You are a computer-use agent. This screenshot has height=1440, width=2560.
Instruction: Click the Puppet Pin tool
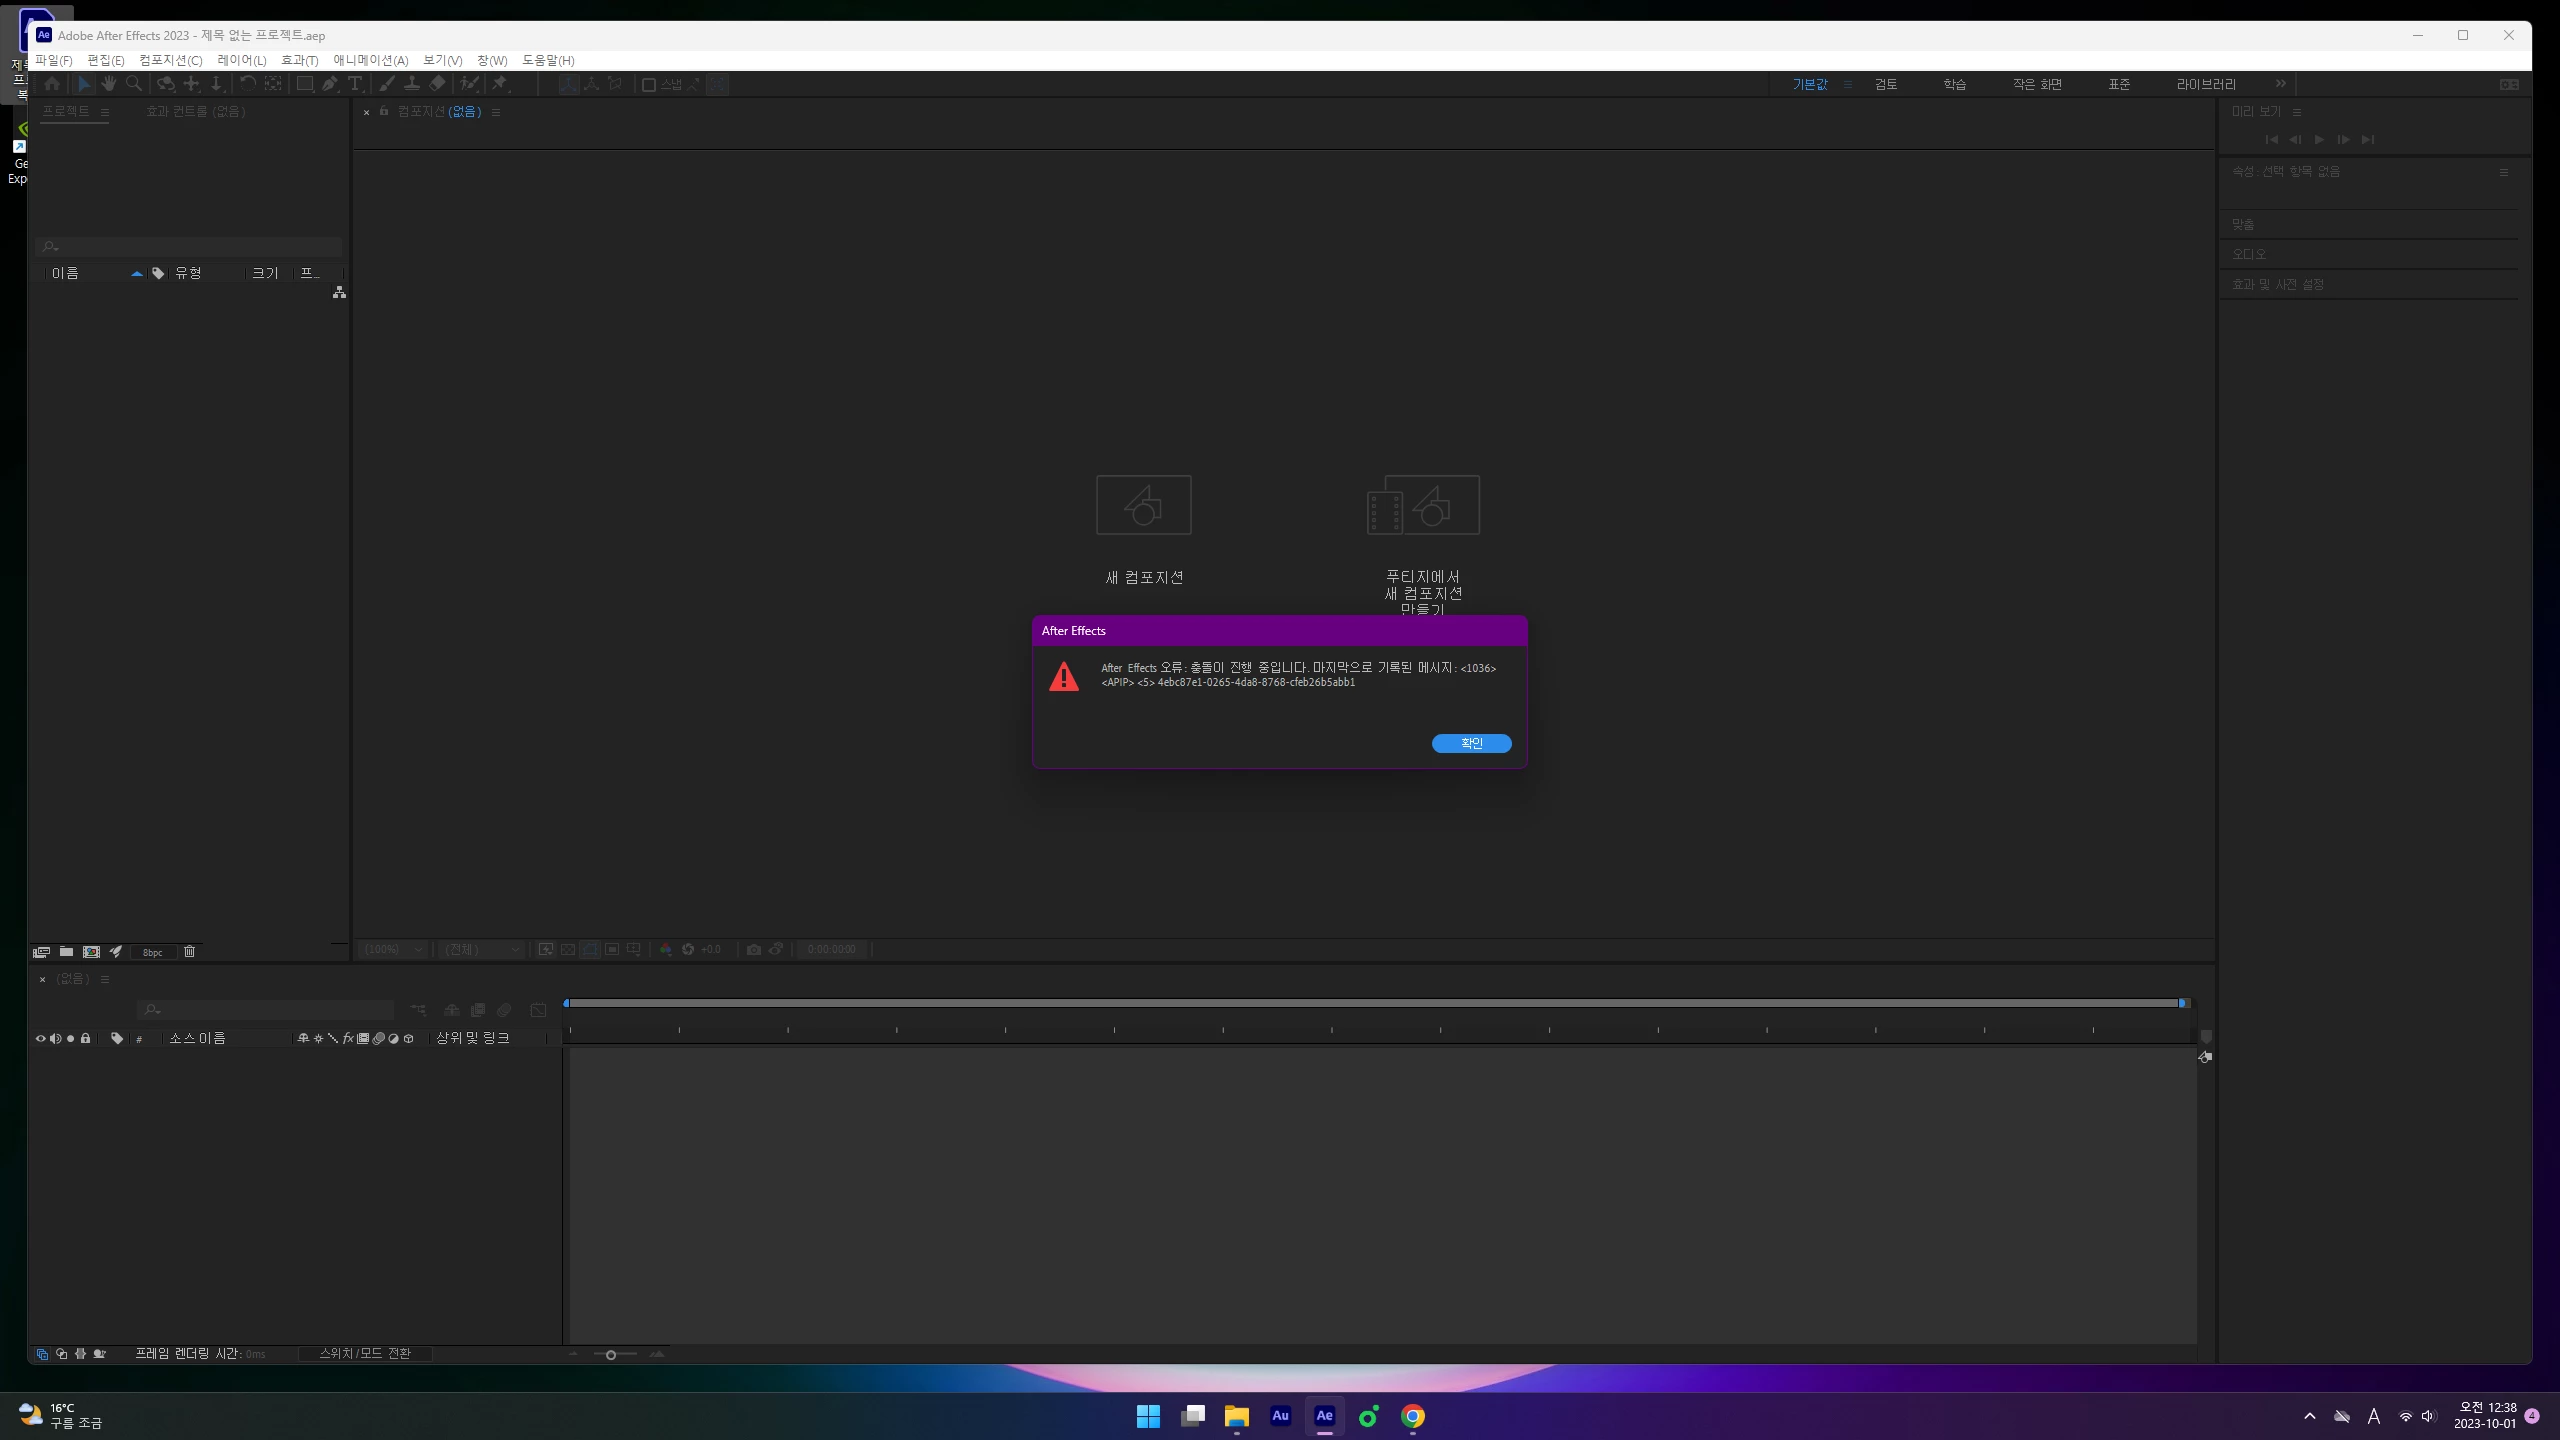coord(499,84)
